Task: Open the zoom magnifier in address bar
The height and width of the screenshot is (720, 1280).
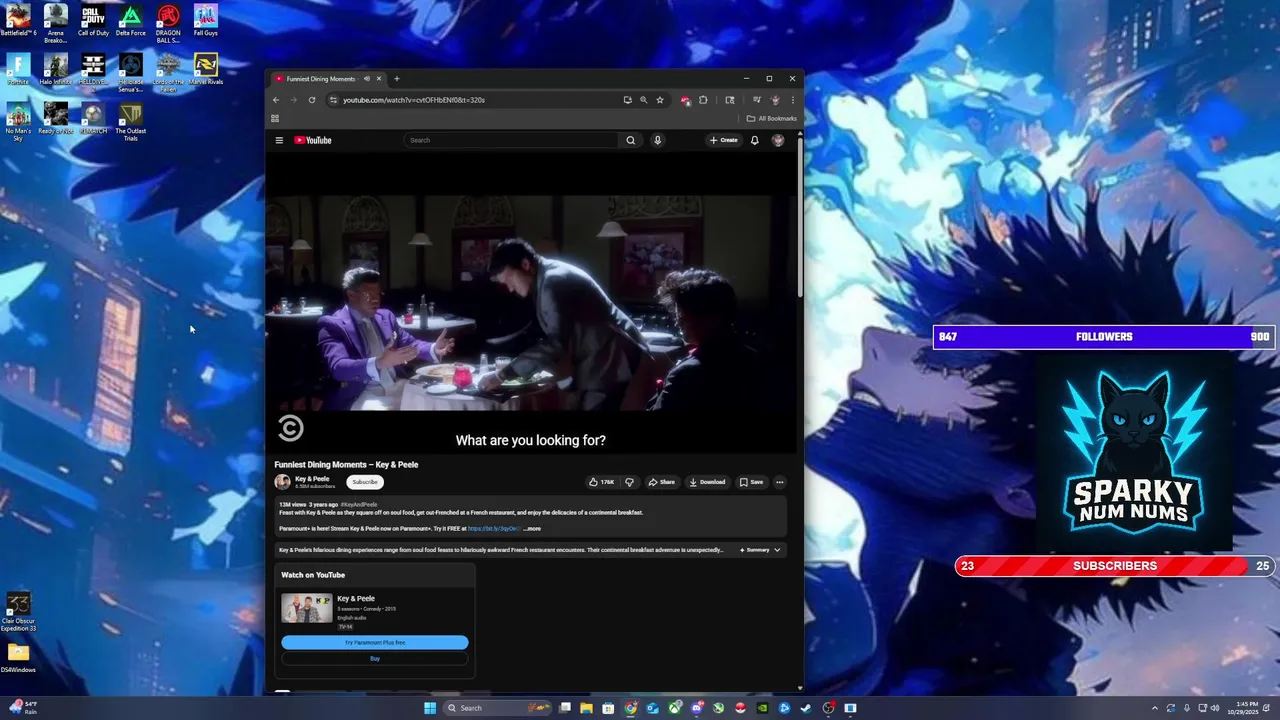Action: (643, 100)
